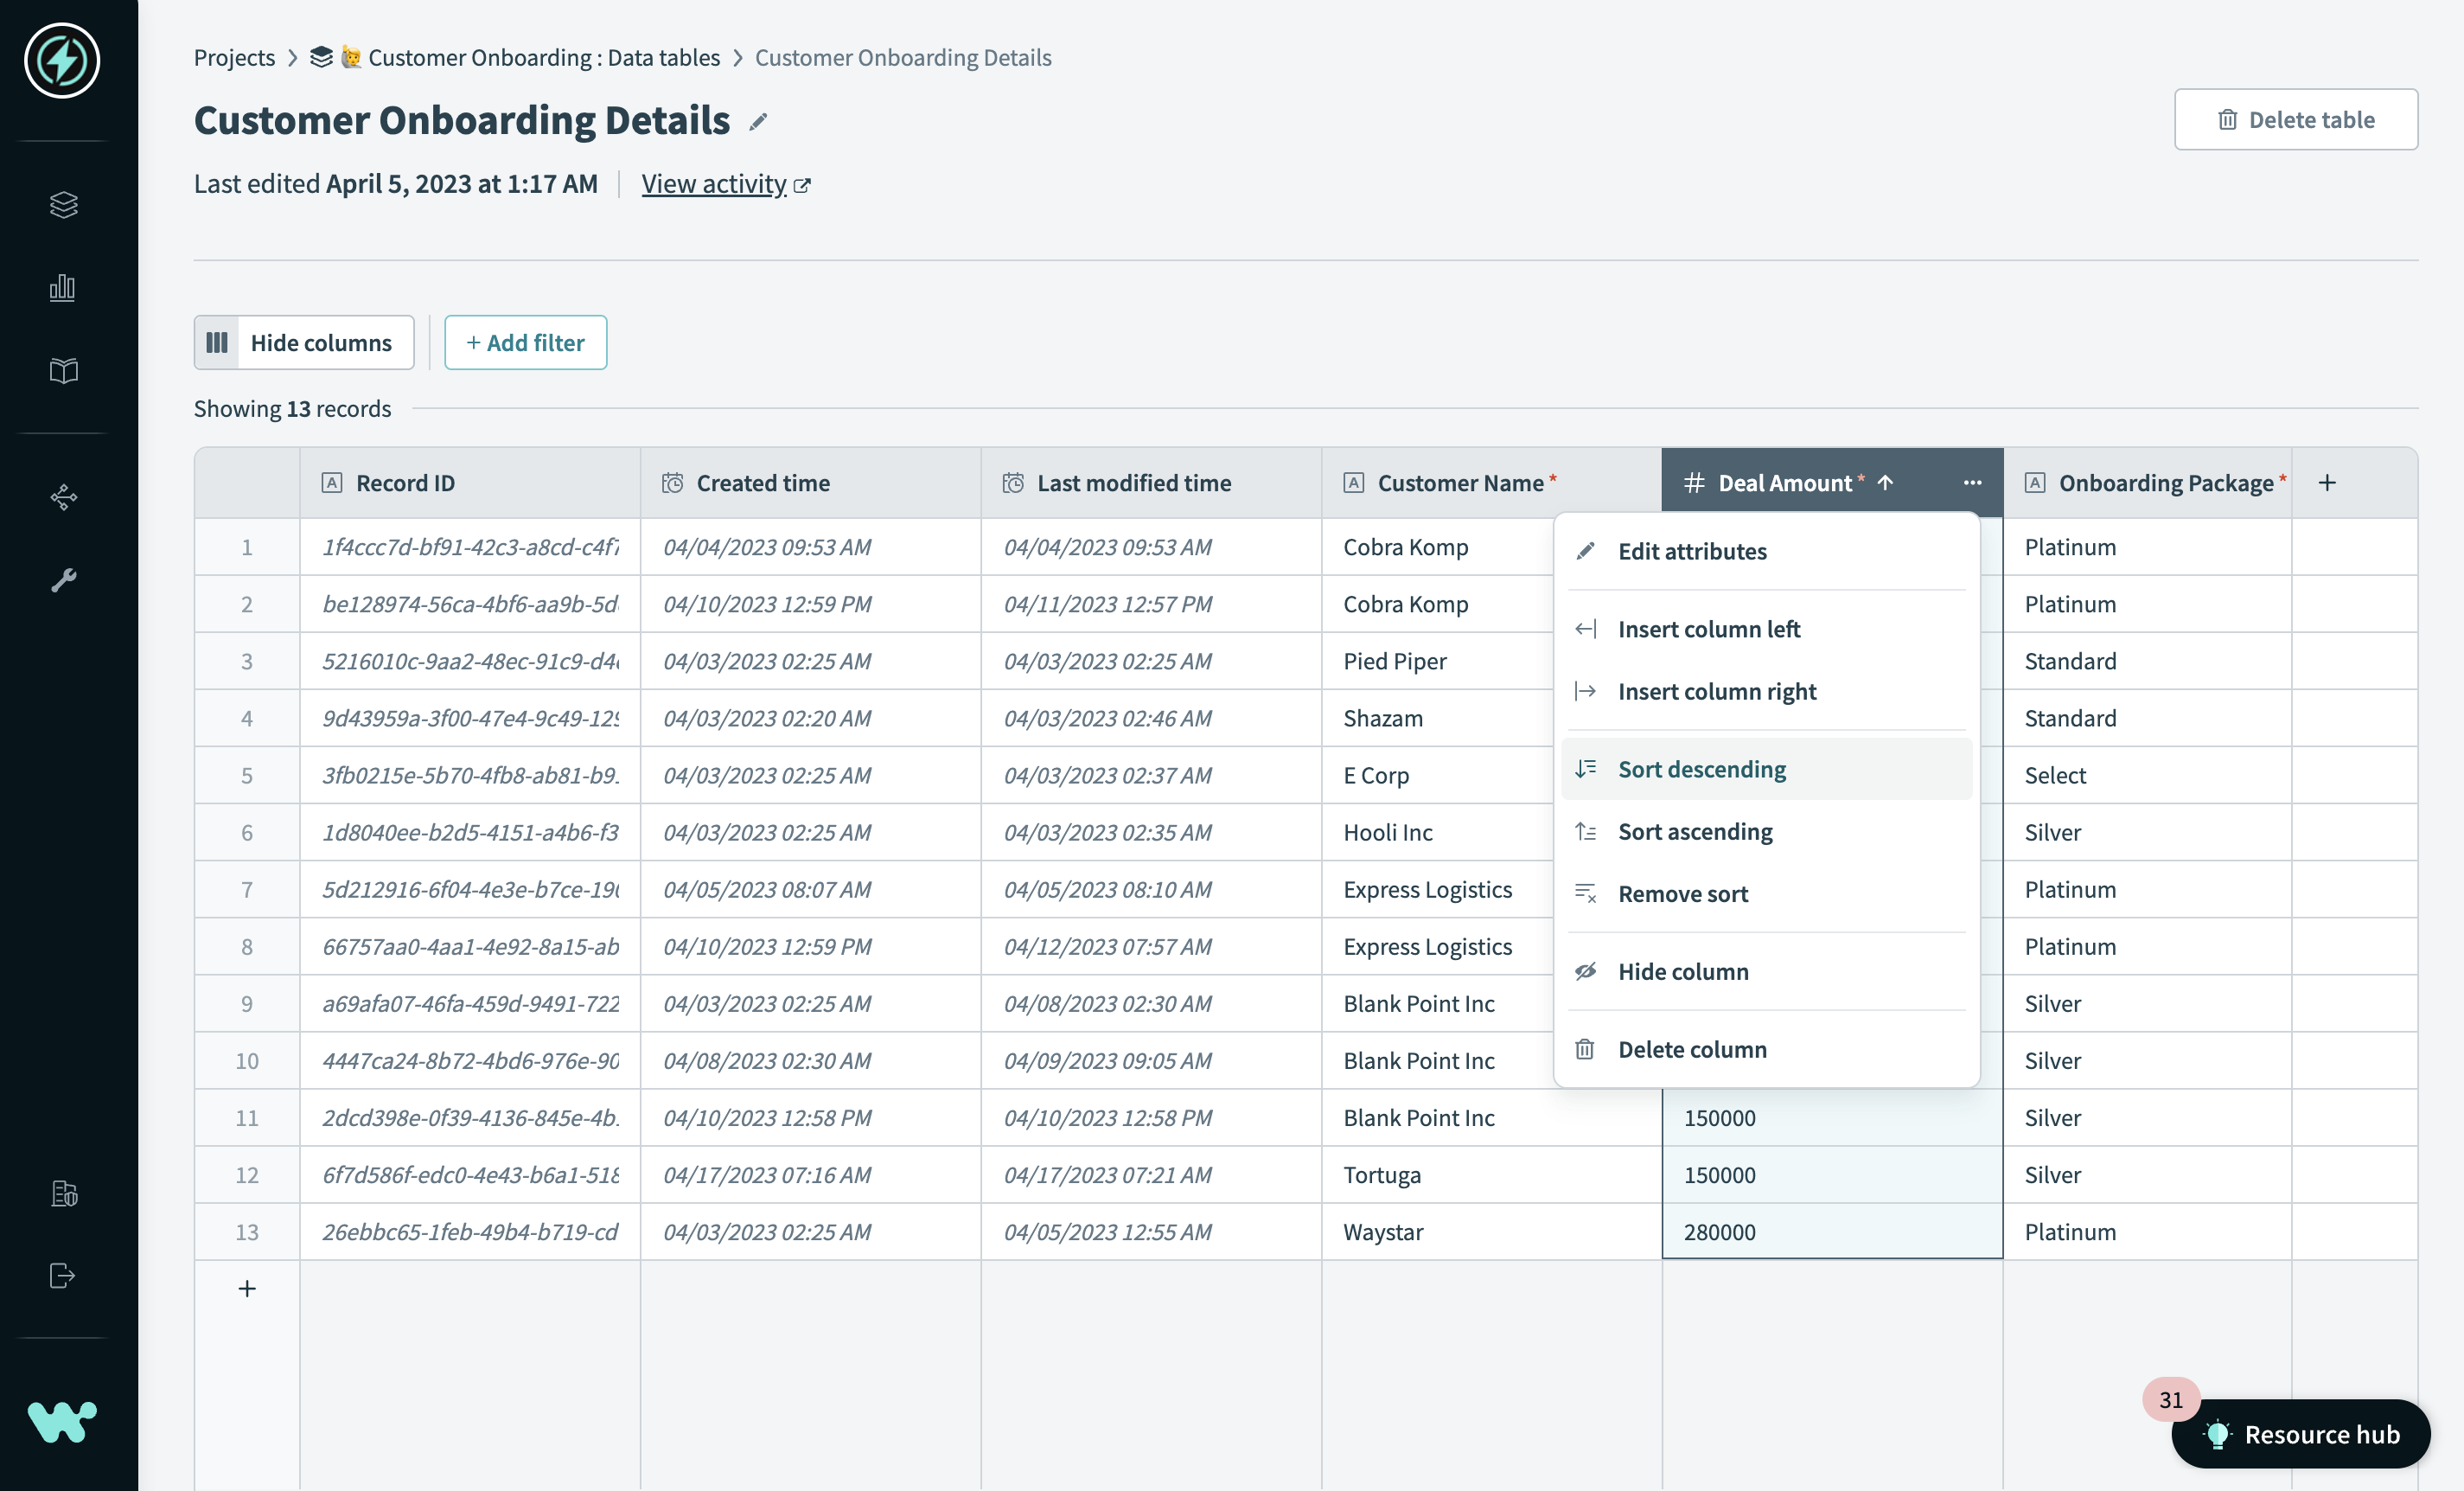
Task: Open Deal Amount column three-dot menu
Action: coord(1972,483)
